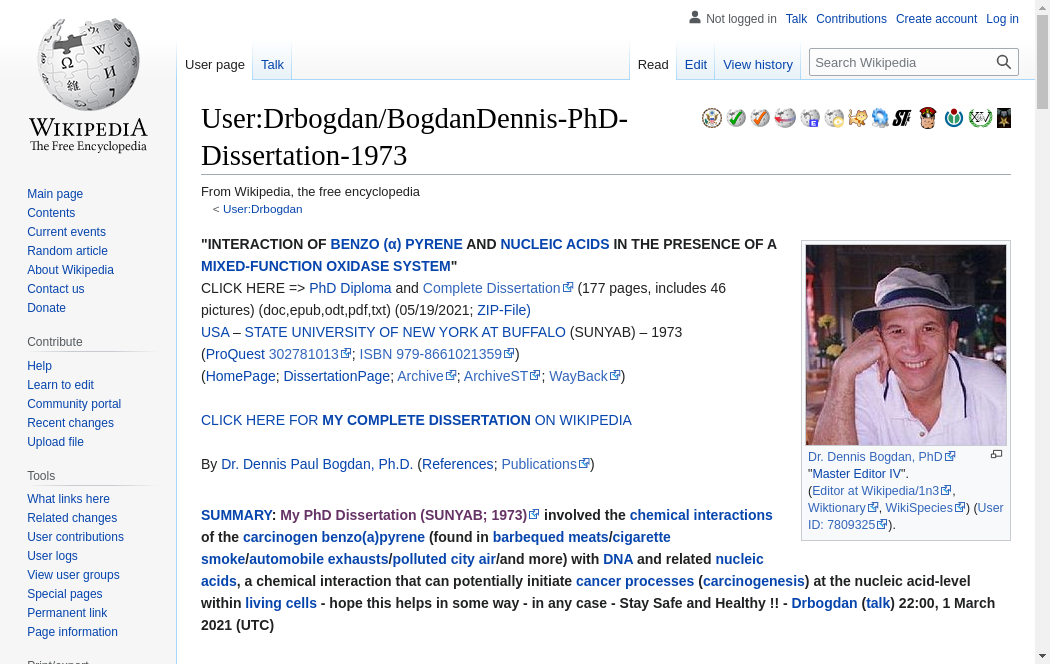Click the US Great Seal topicon
This screenshot has height=664, width=1050.
pos(712,118)
